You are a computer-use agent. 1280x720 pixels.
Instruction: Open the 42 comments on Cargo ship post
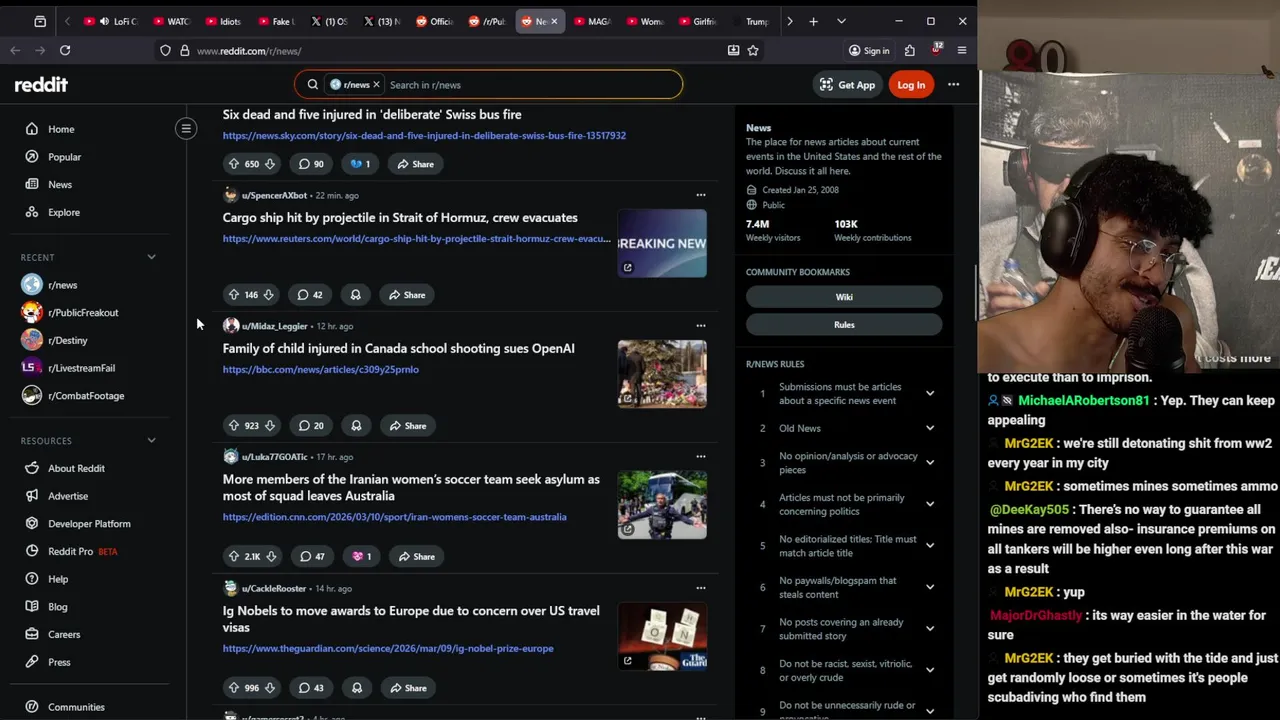[310, 295]
